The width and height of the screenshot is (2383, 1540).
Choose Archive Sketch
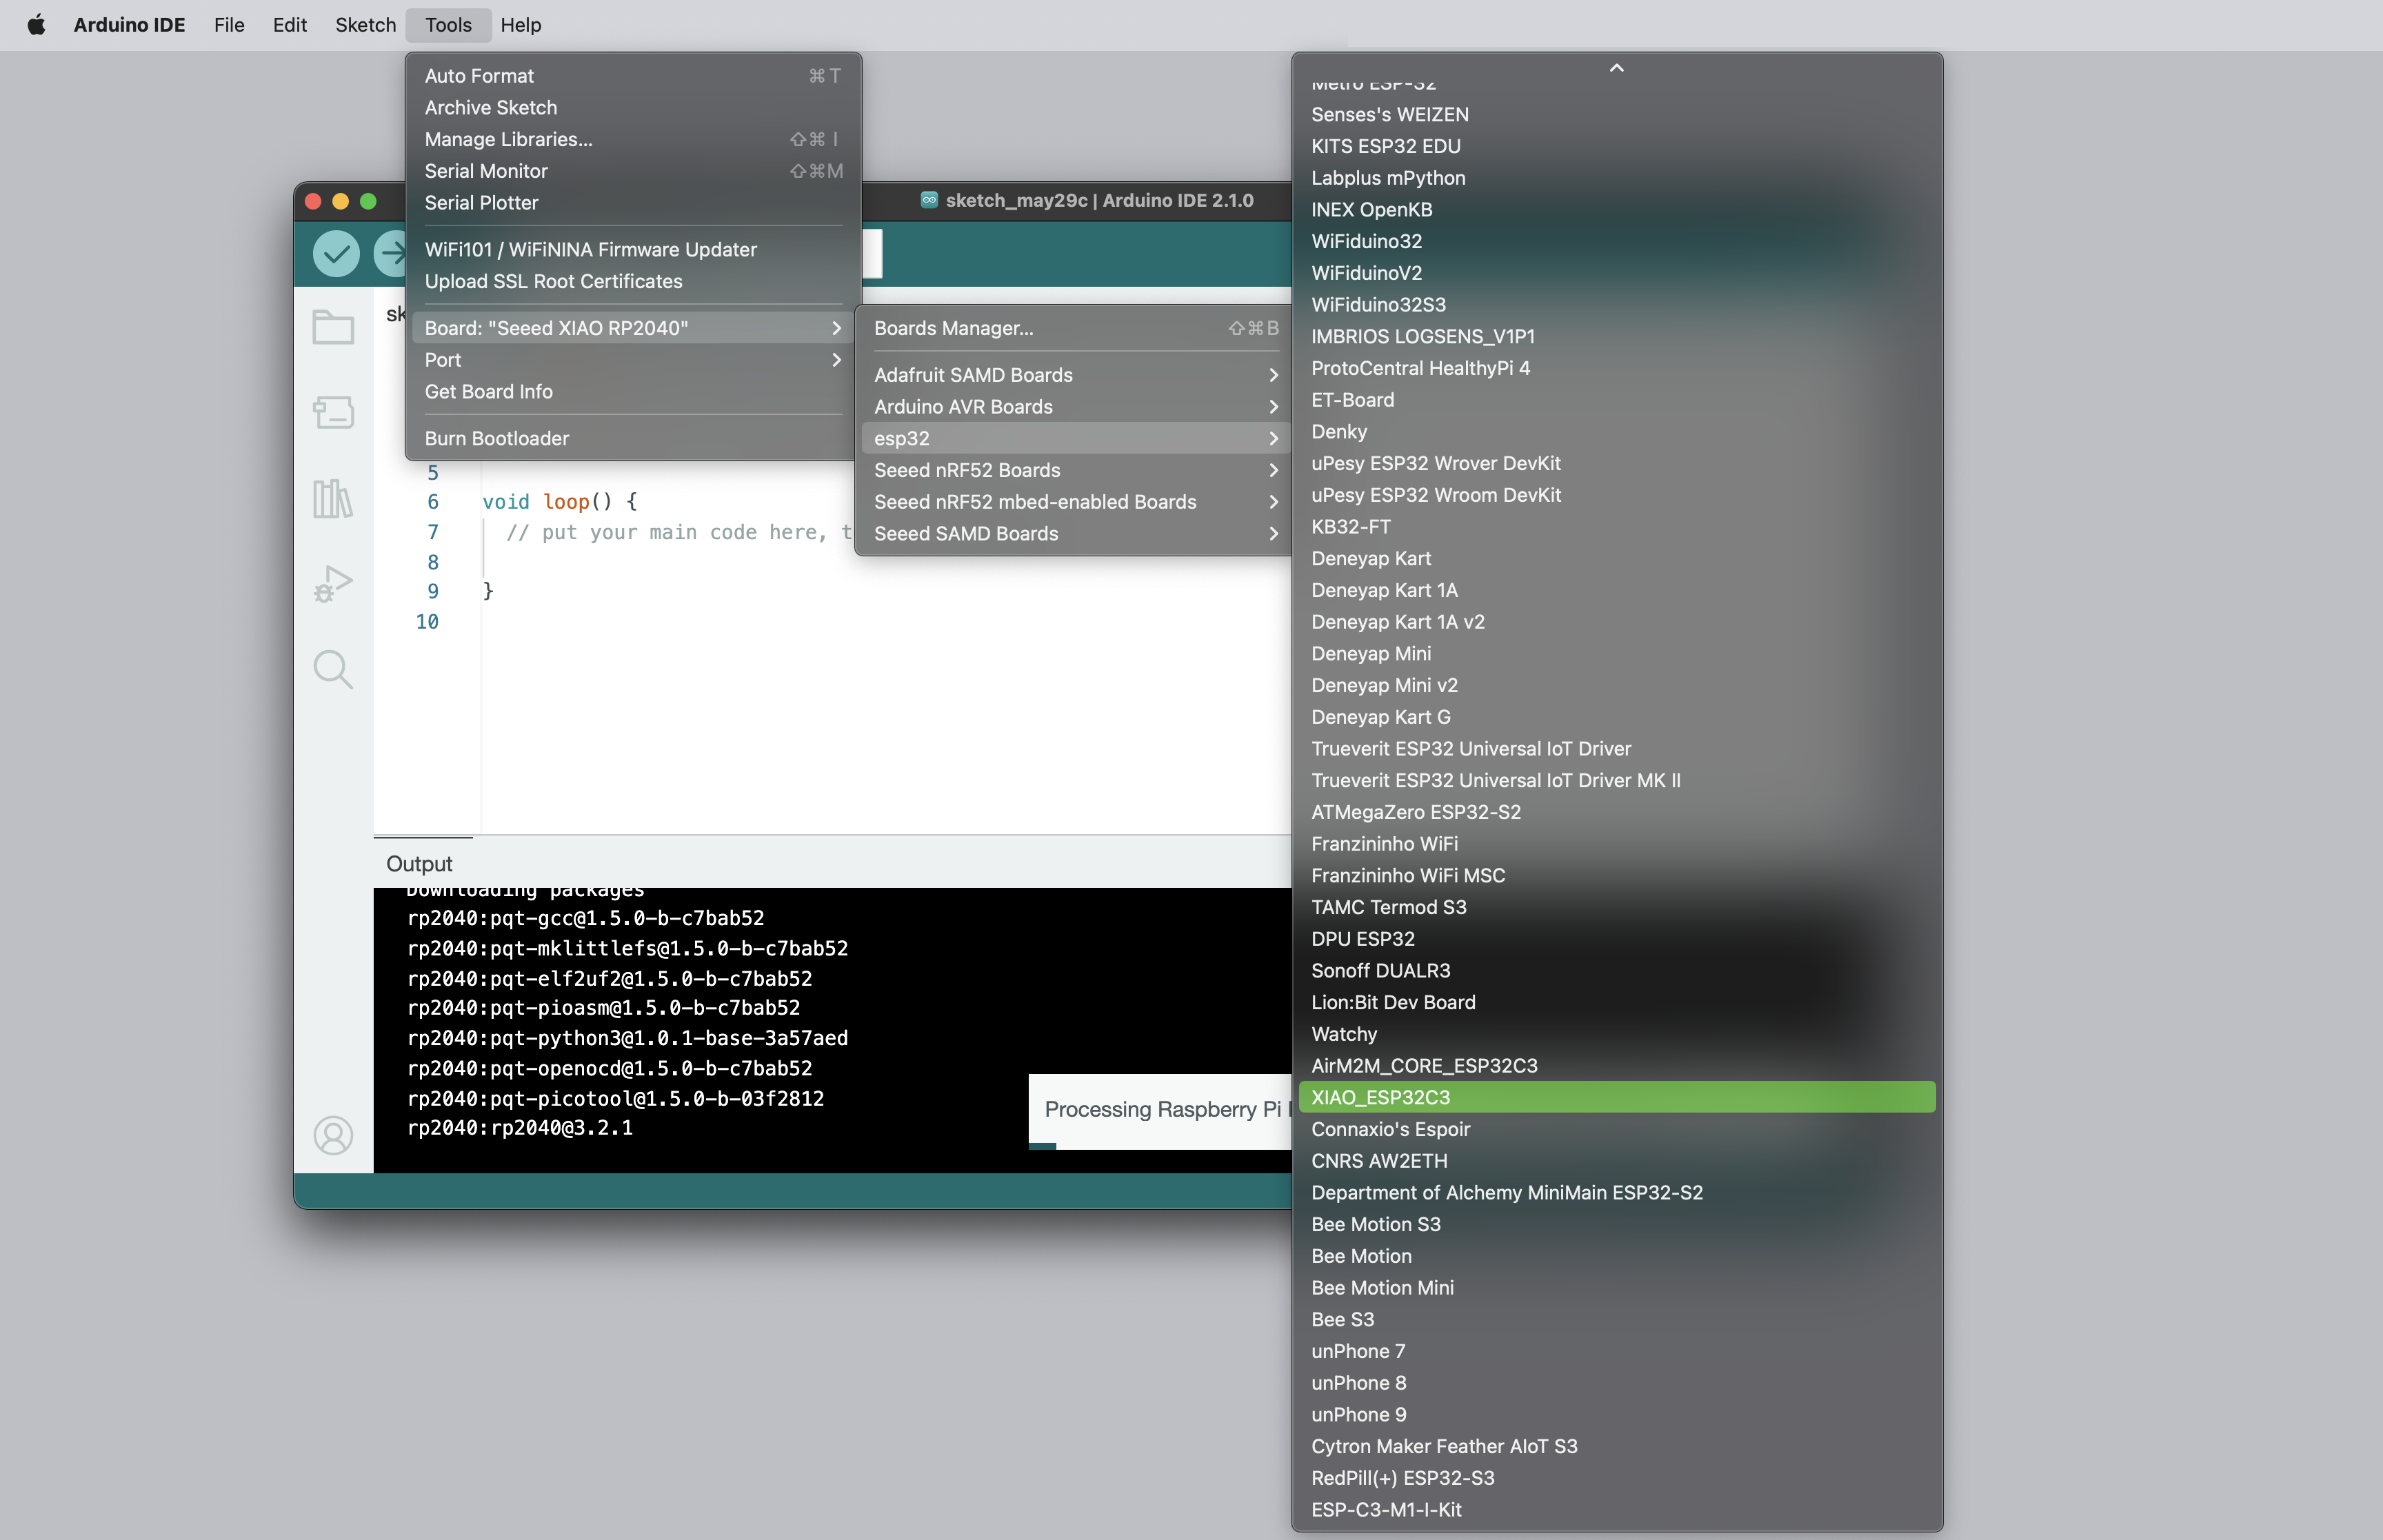632,108
